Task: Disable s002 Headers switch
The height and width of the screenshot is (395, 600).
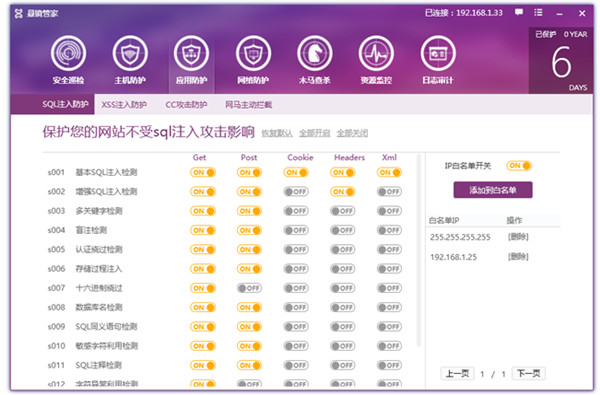Action: pos(342,192)
